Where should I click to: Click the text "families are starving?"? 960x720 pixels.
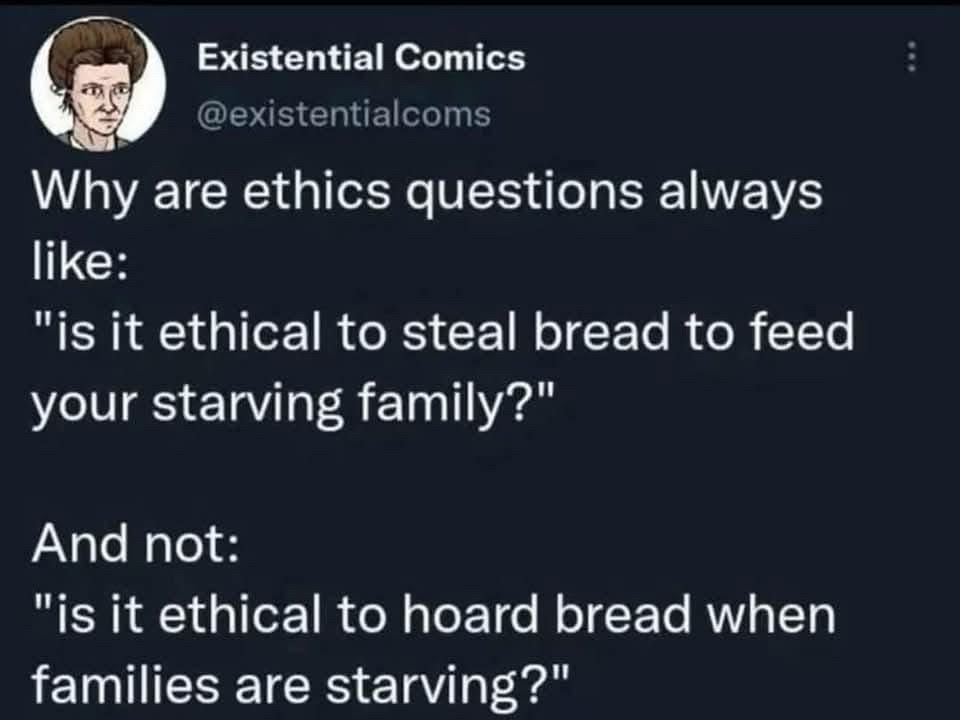pyautogui.click(x=301, y=686)
